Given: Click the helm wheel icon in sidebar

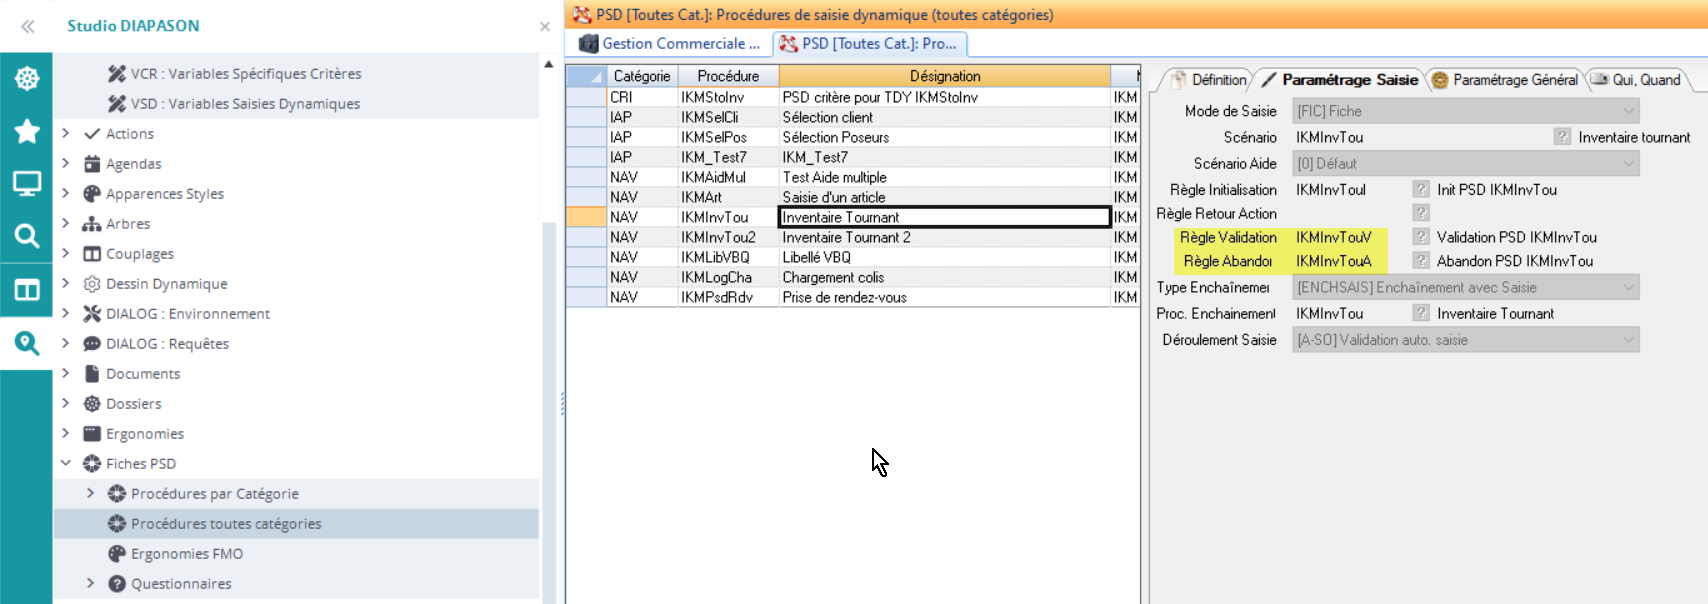Looking at the screenshot, I should [x=27, y=78].
